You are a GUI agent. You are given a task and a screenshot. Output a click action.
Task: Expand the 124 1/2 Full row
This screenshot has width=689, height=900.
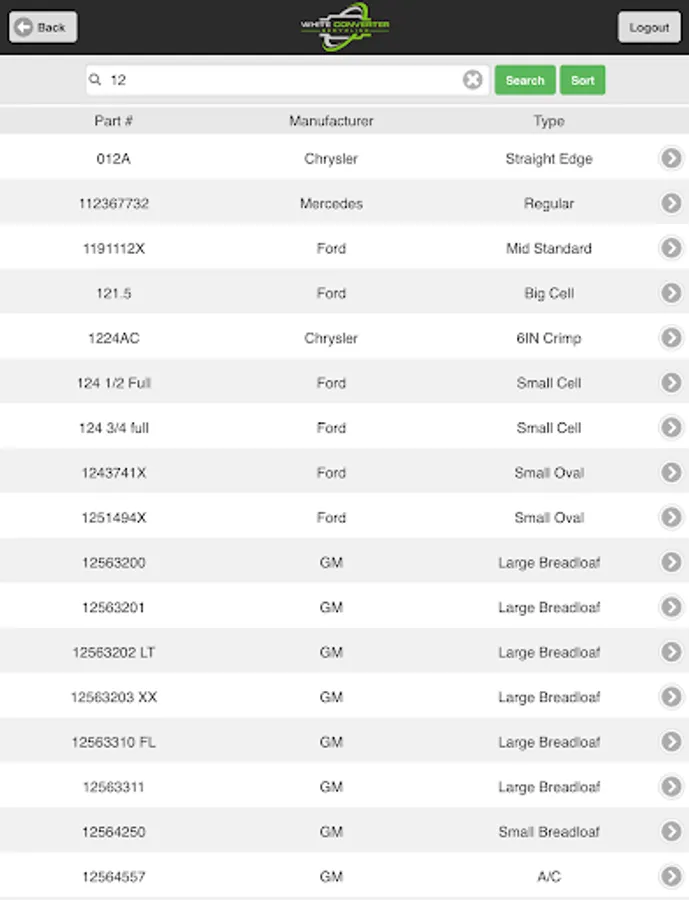(x=671, y=383)
